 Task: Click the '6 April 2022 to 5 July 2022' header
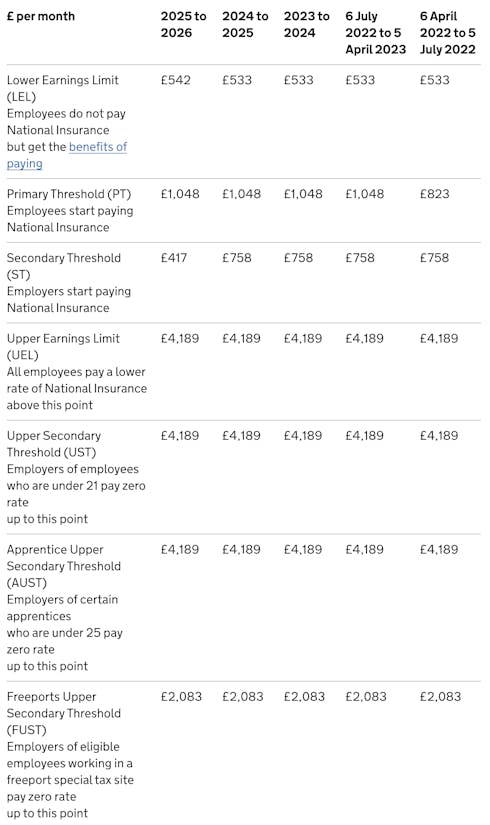(447, 33)
